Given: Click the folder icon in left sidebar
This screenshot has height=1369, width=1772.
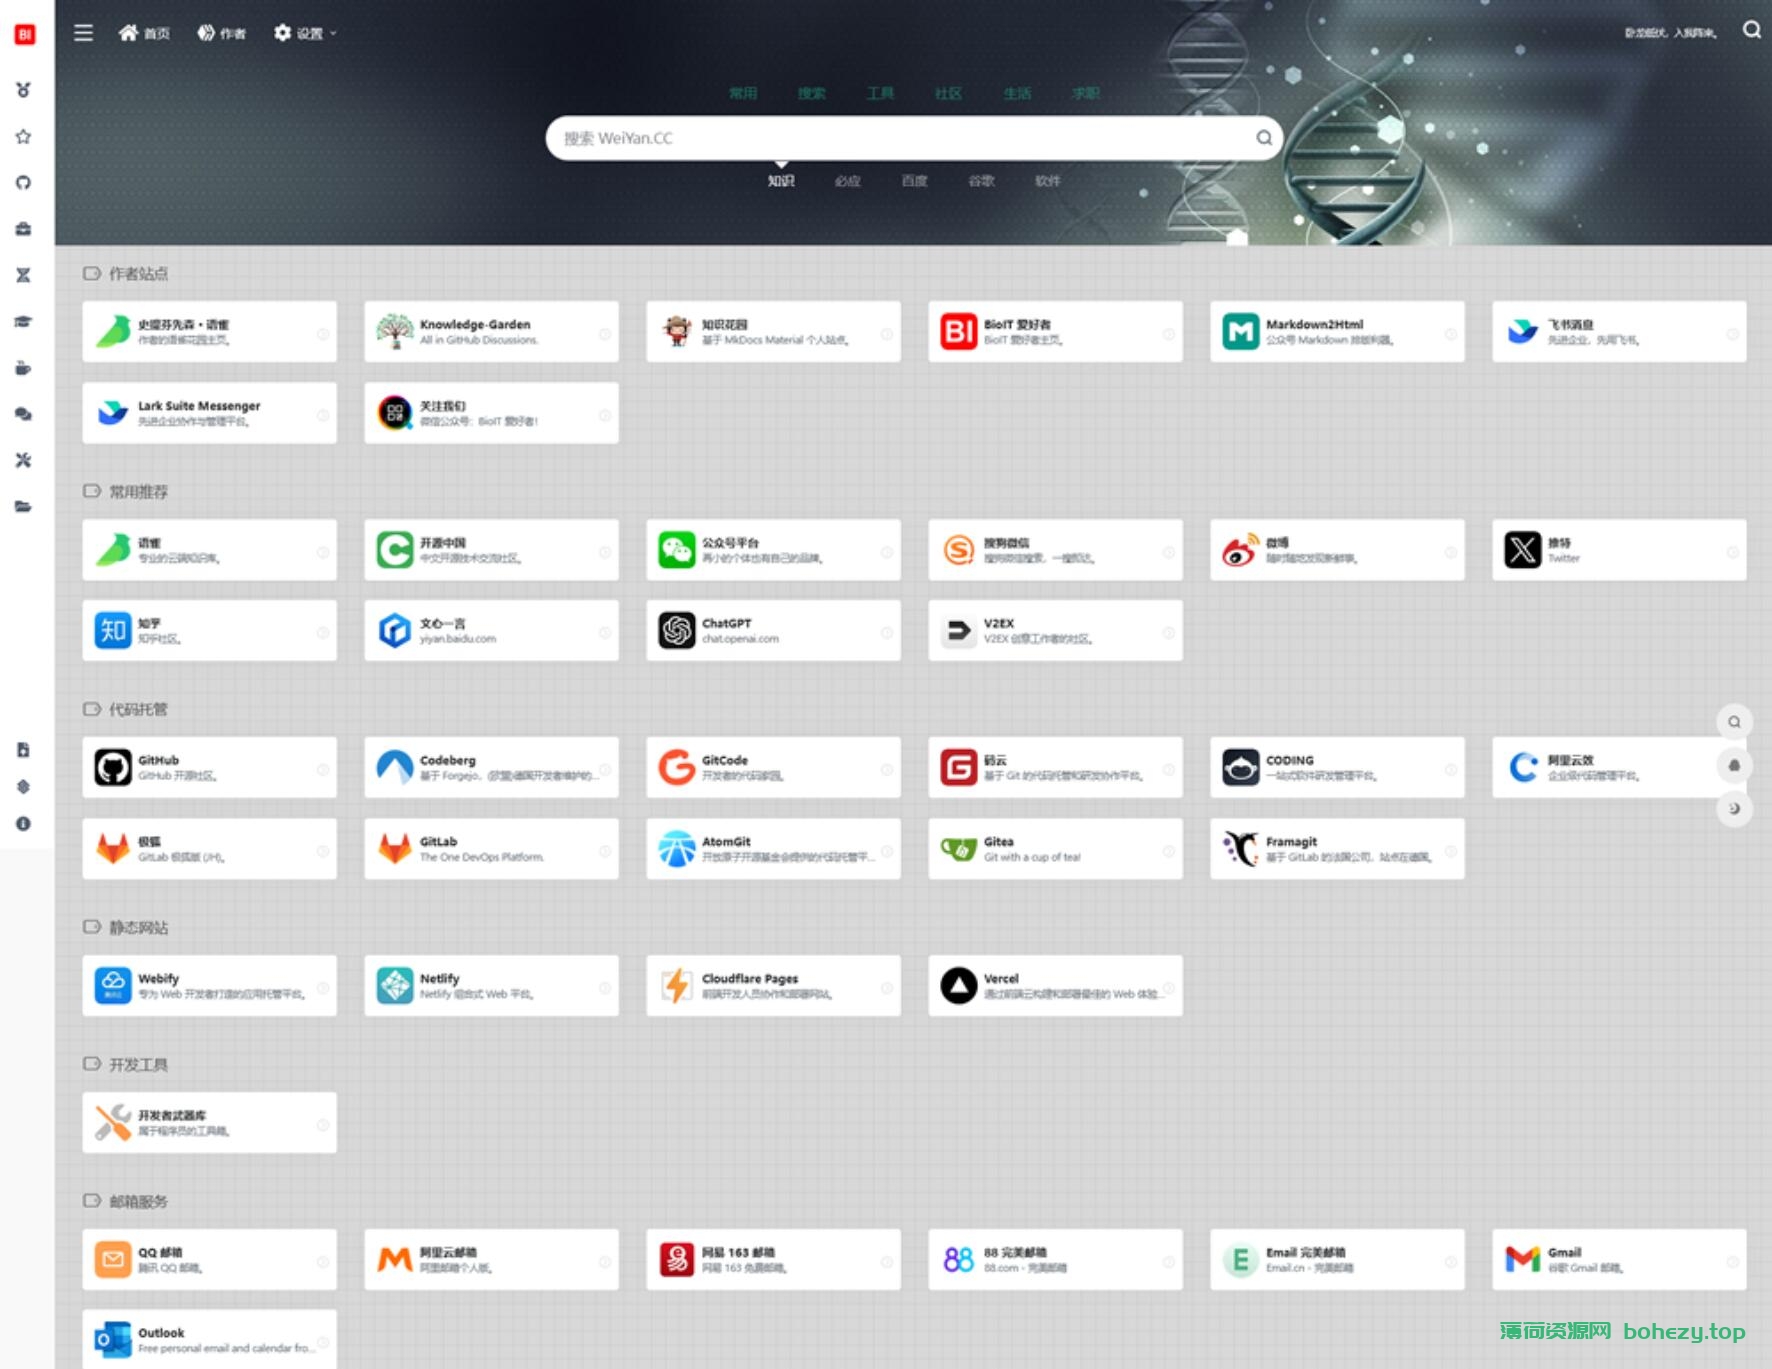Looking at the screenshot, I should coord(23,506).
